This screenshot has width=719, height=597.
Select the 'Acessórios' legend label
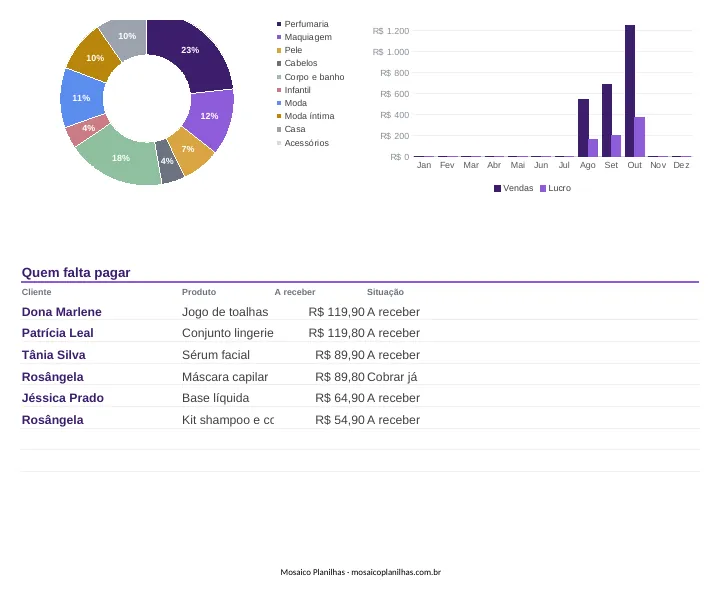click(306, 143)
